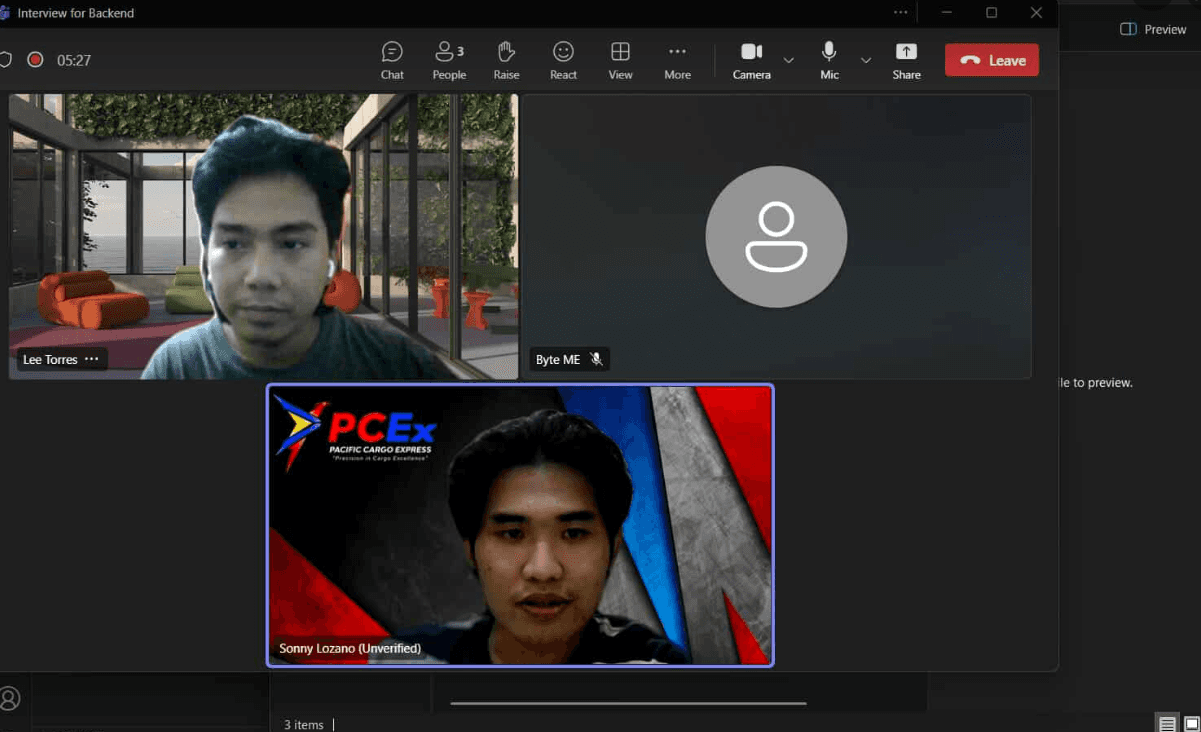Expand the Camera options dropdown arrow
The width and height of the screenshot is (1201, 732).
click(x=789, y=61)
